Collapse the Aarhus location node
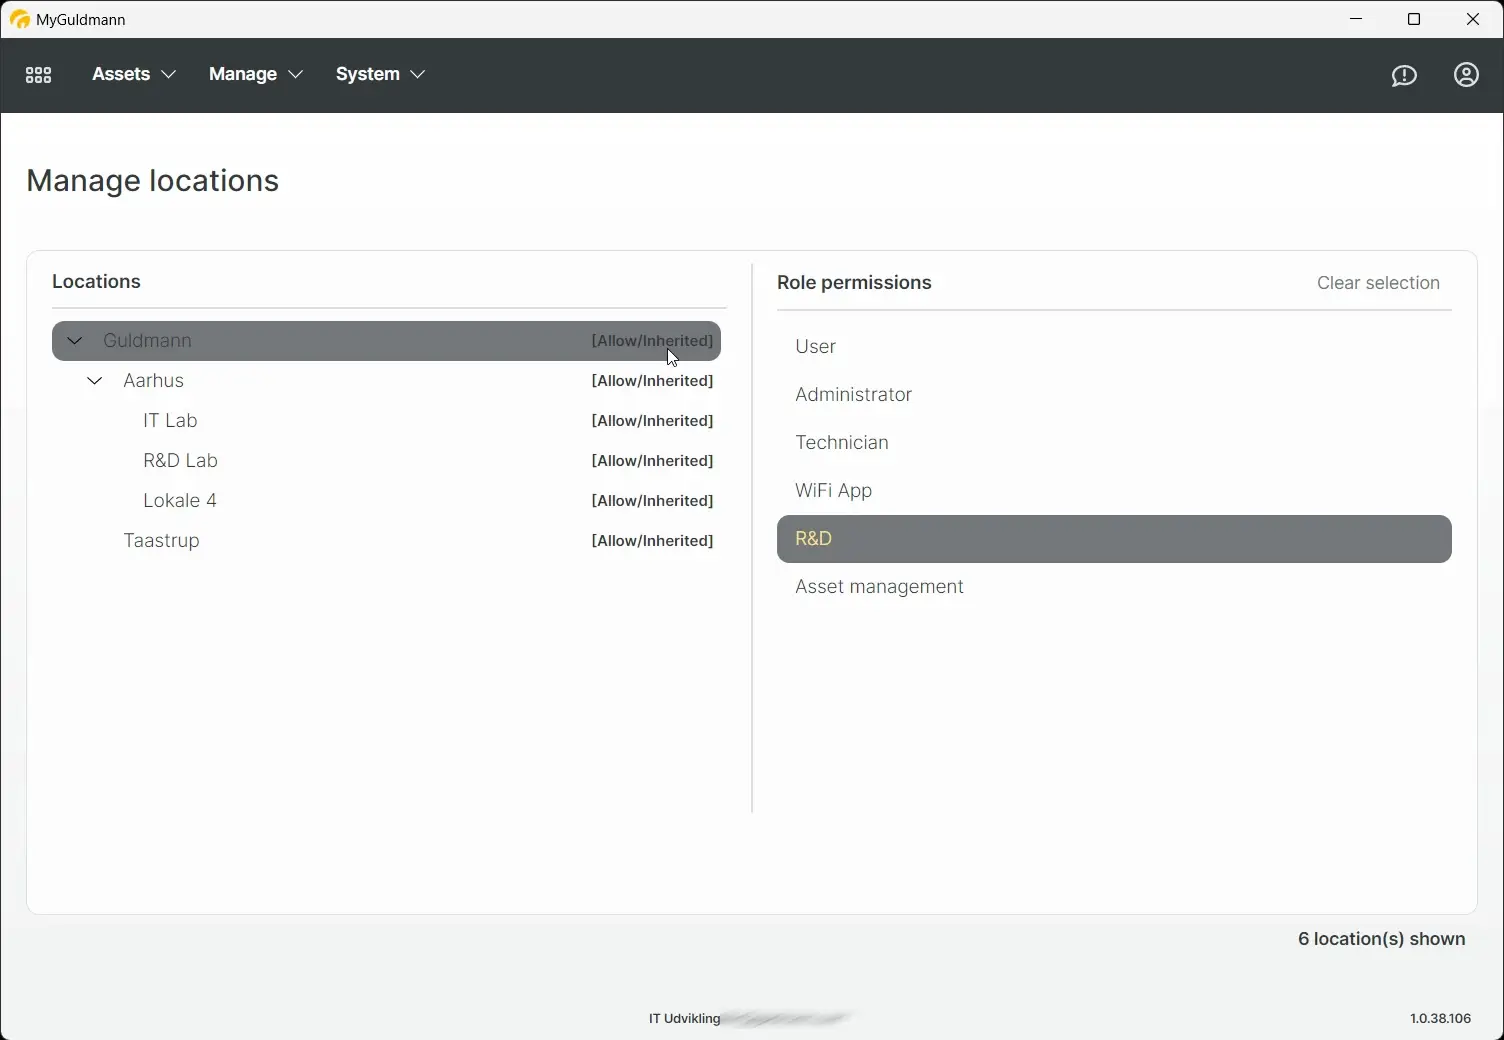This screenshot has height=1040, width=1504. pyautogui.click(x=94, y=380)
